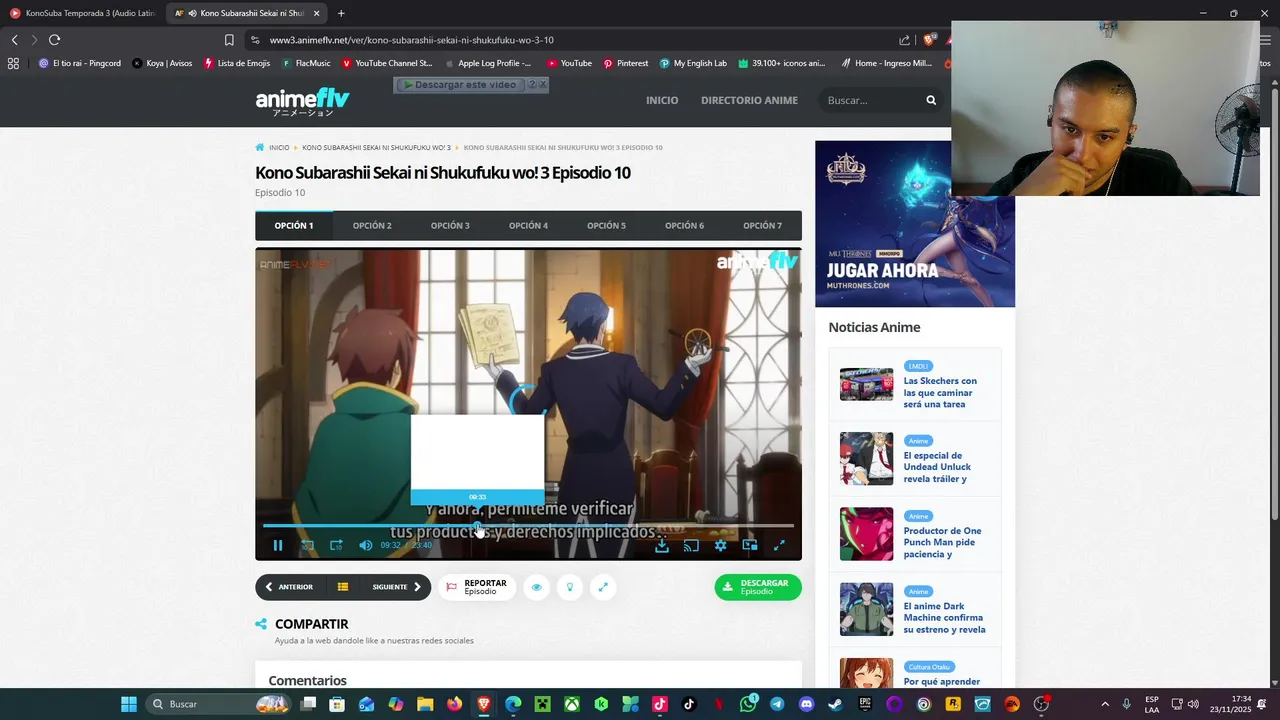Screen dimensions: 1280x720
Task: Switch to KonoSuba Temporada 3 browser tab
Action: (82, 13)
